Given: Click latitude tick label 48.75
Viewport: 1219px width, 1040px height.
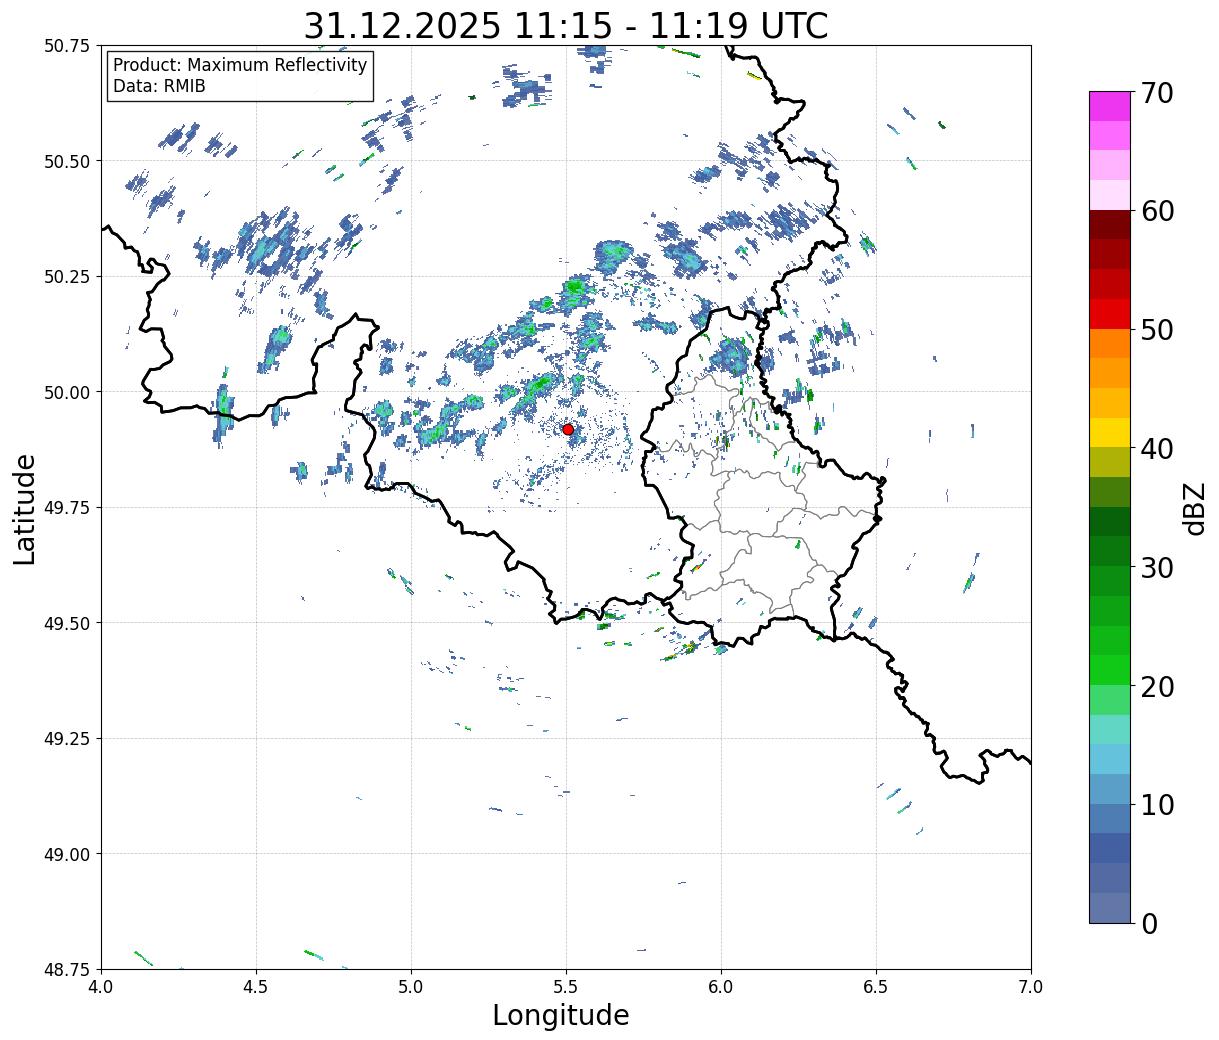Looking at the screenshot, I should coord(67,970).
